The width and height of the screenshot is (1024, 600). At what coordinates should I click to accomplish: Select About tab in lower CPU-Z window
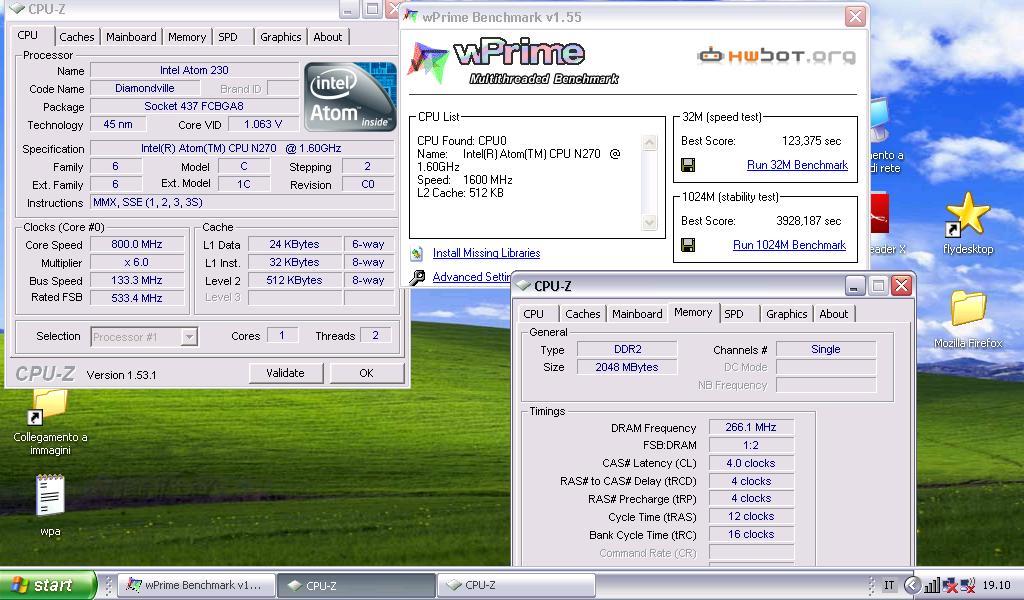834,314
